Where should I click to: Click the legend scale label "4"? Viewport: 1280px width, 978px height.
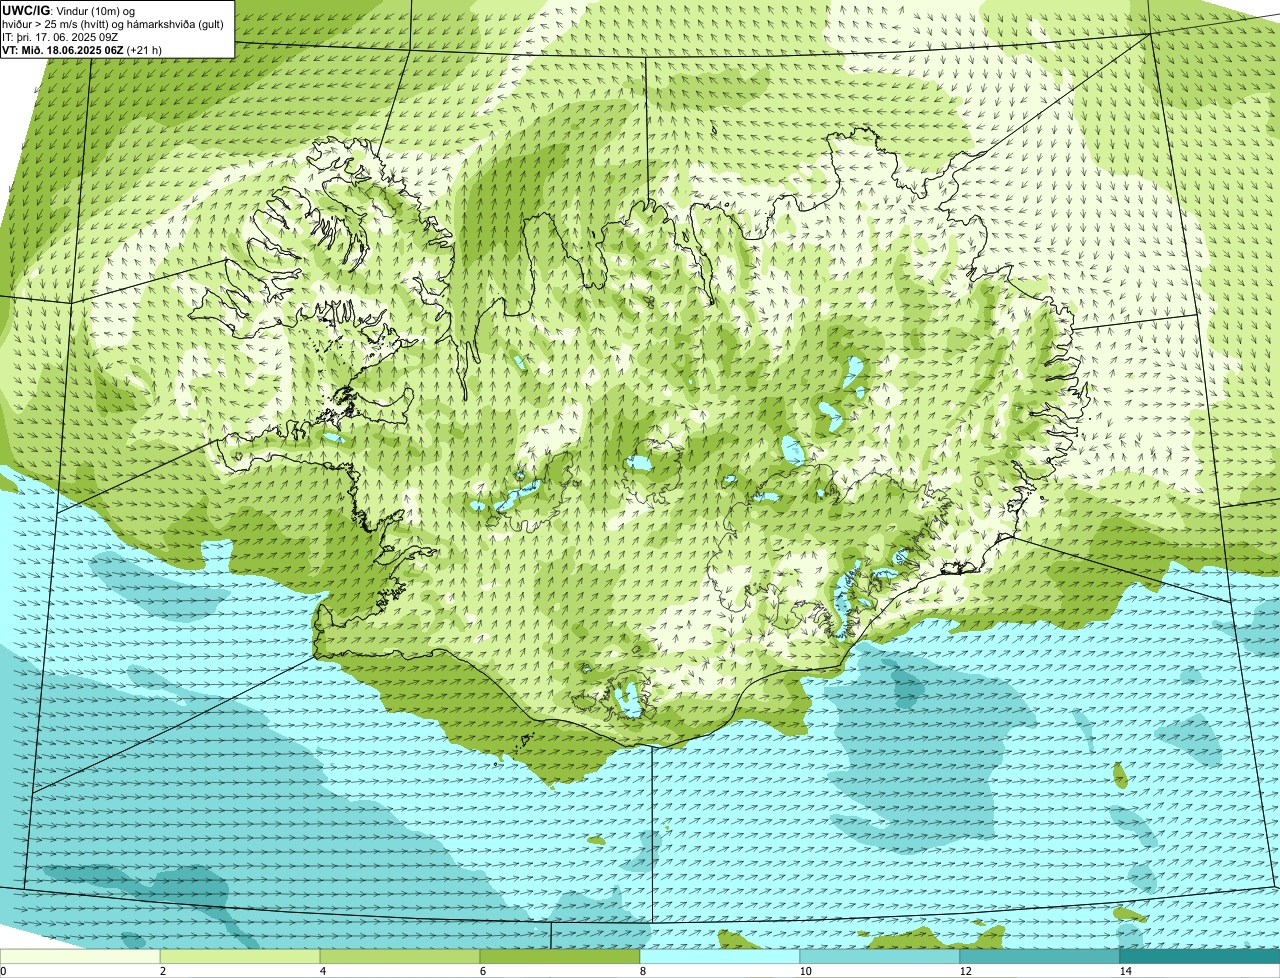coord(322,971)
